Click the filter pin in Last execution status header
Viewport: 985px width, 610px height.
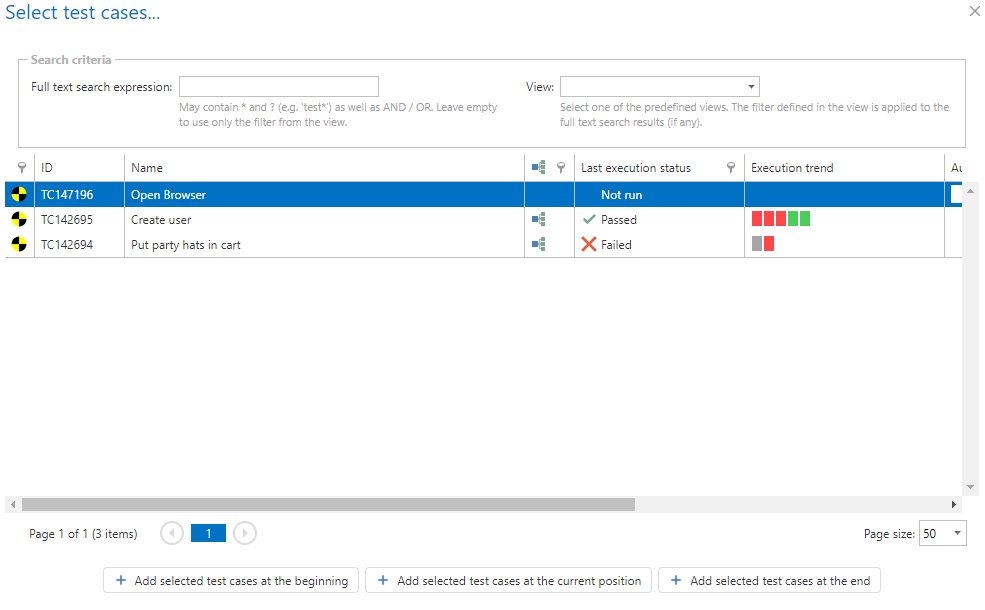(x=731, y=168)
